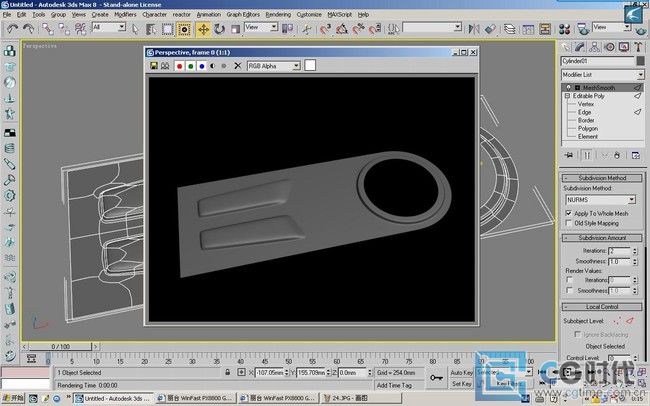This screenshot has width=650, height=406.
Task: Toggle the alpha channel display in the render window
Action: (213, 66)
